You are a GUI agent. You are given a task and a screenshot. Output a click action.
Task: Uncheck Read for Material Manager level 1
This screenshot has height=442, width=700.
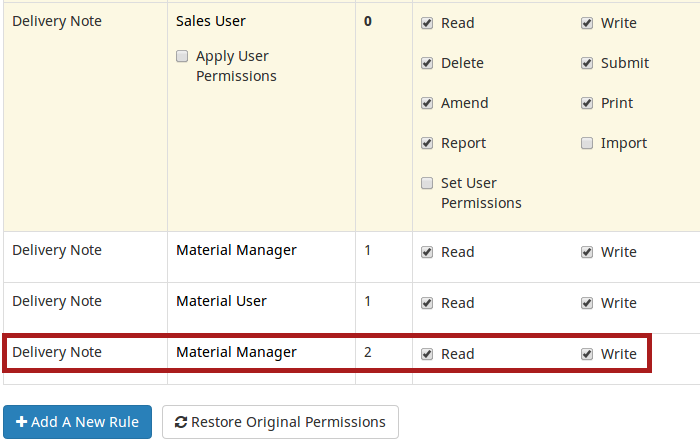(x=427, y=252)
